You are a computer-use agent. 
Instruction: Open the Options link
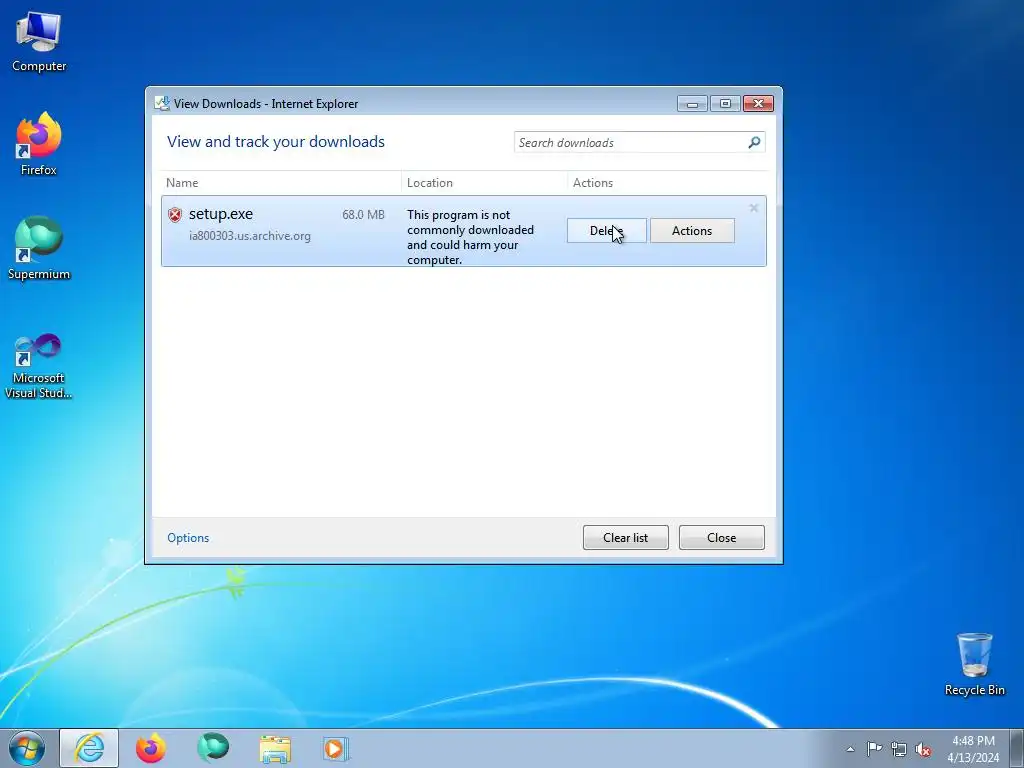point(188,537)
